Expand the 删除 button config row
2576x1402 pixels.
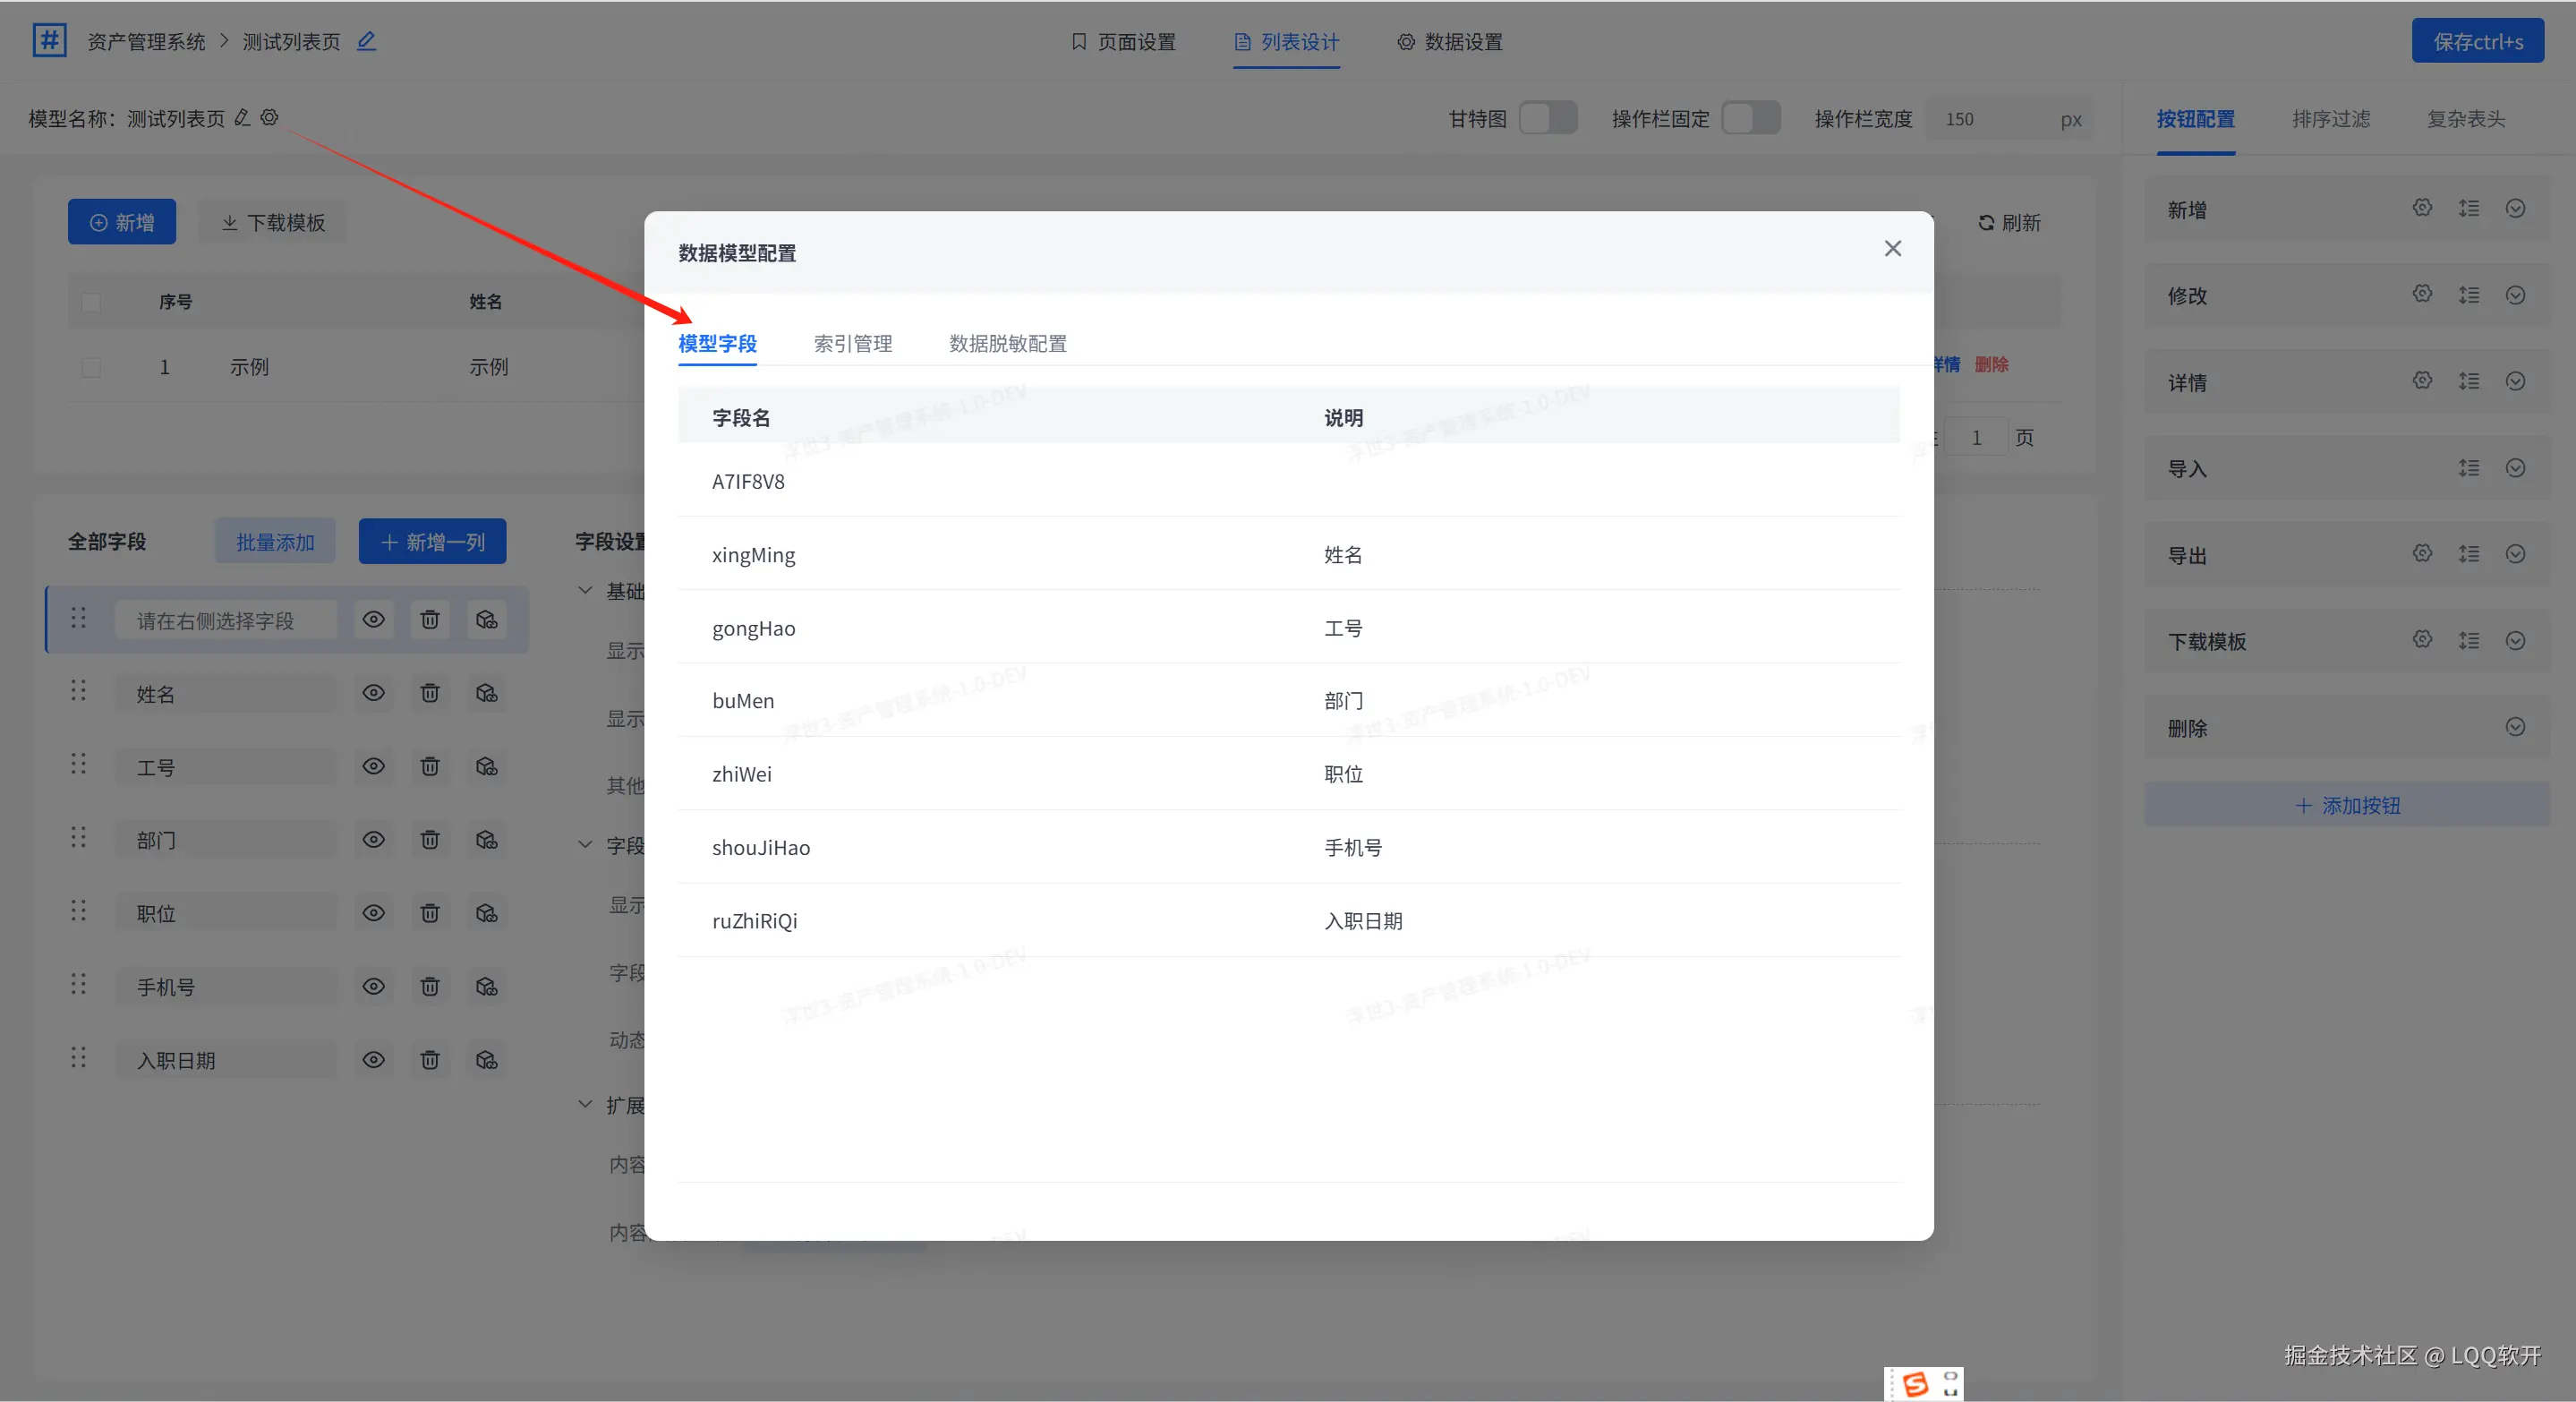pyautogui.click(x=2516, y=727)
